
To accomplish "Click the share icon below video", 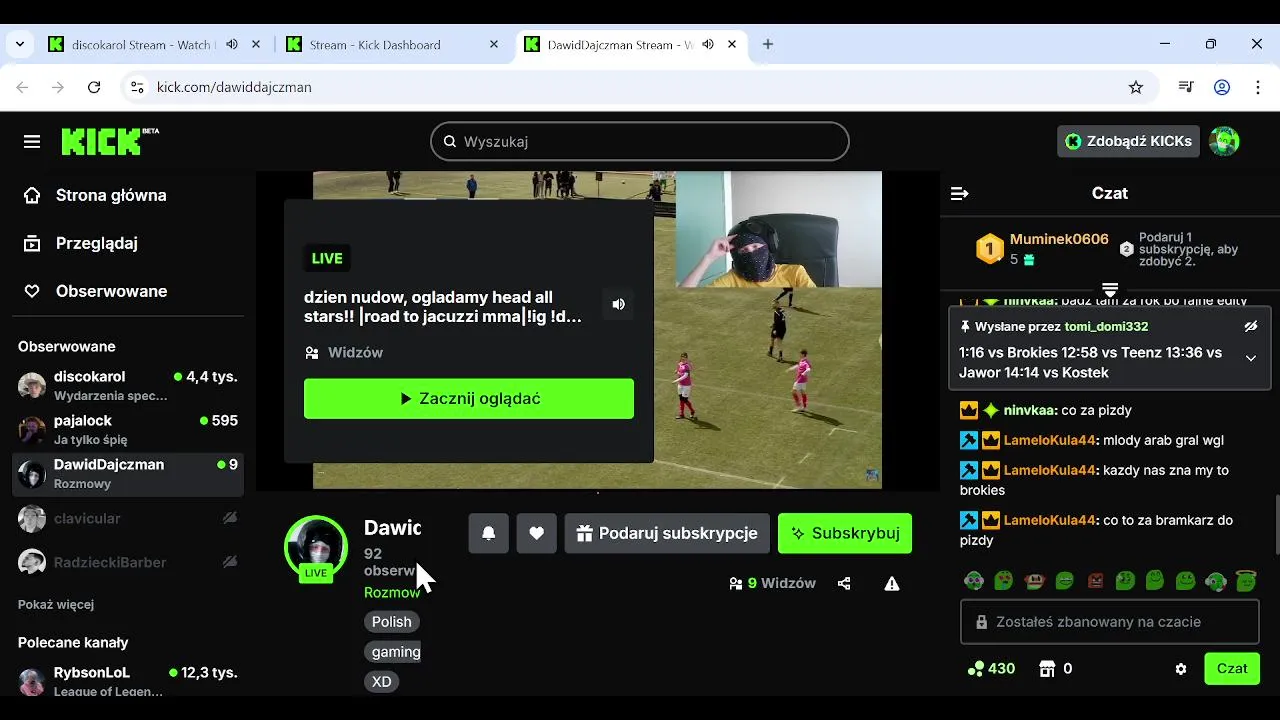I will (x=844, y=583).
